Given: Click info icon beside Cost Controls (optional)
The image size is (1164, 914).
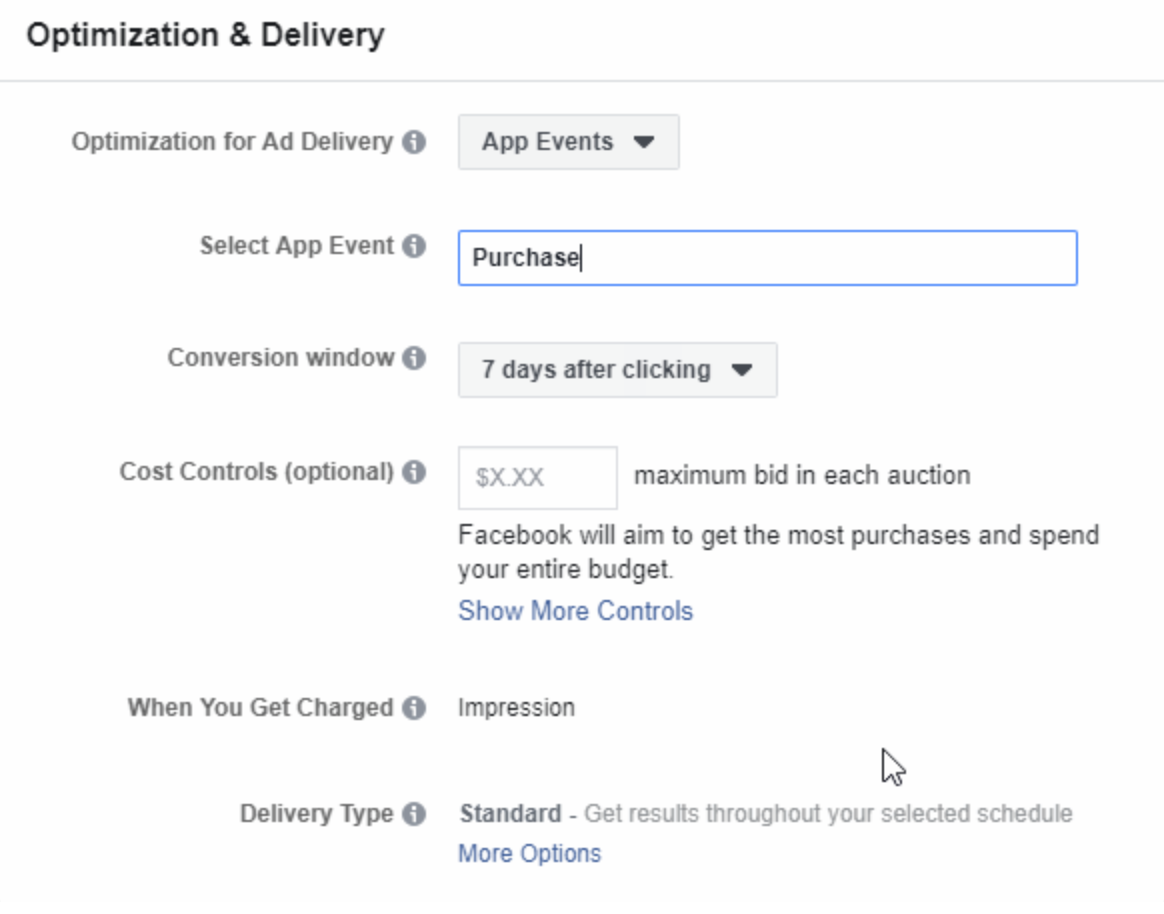Looking at the screenshot, I should tap(414, 472).
